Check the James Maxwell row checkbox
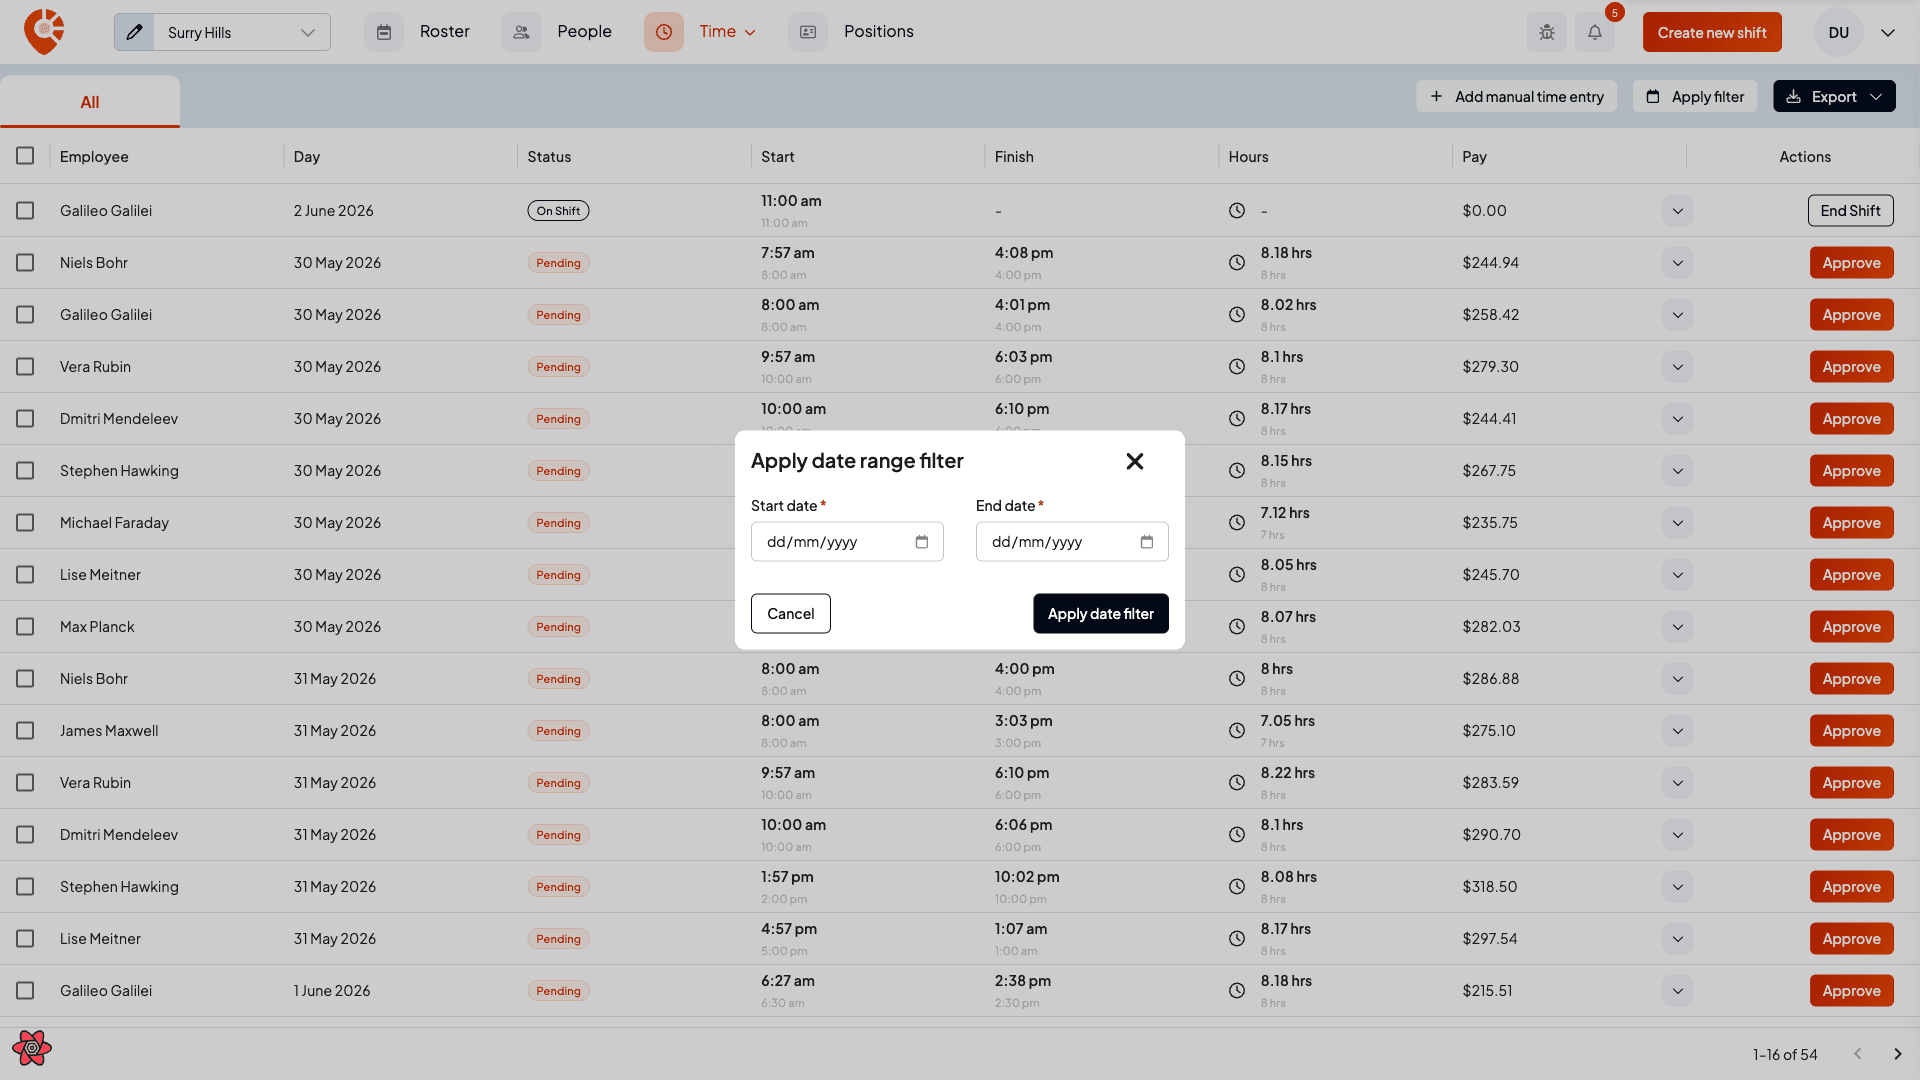1920x1080 pixels. pyautogui.click(x=25, y=731)
